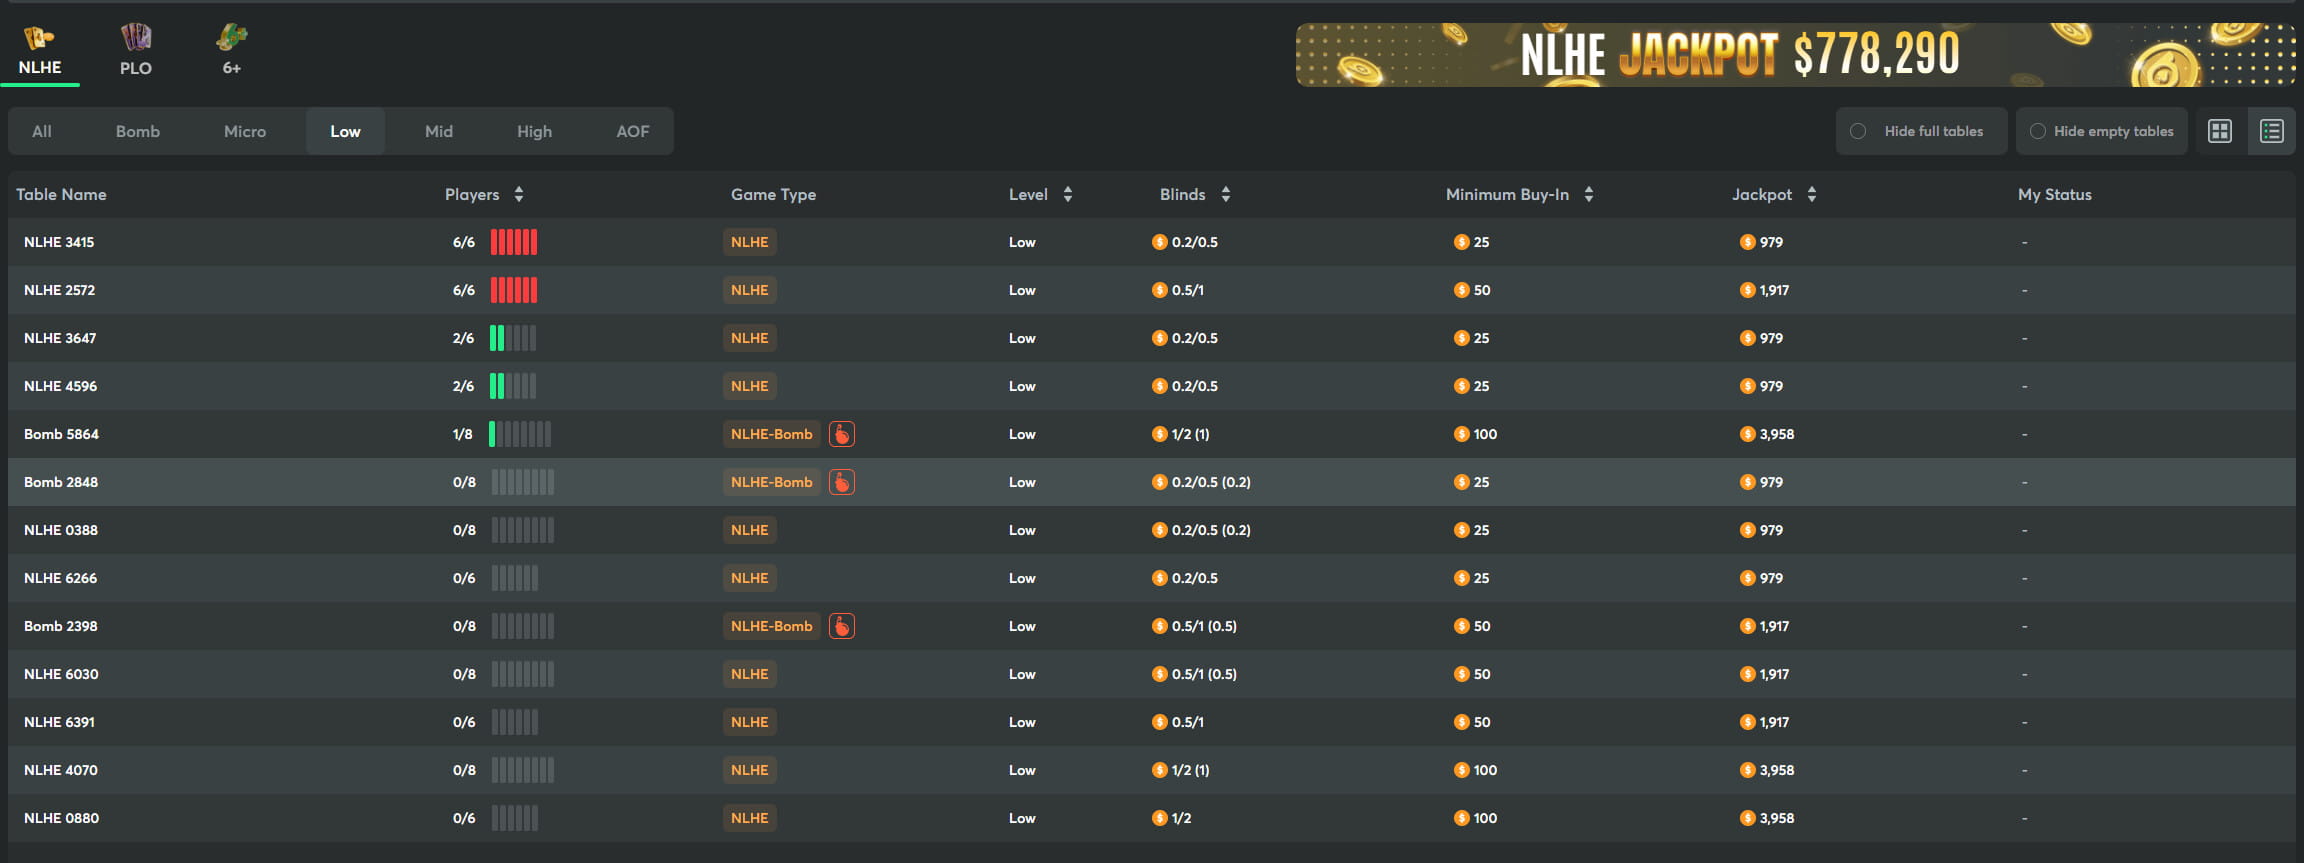The height and width of the screenshot is (863, 2304).
Task: Switch to the Micro stakes tab
Action: pyautogui.click(x=245, y=131)
